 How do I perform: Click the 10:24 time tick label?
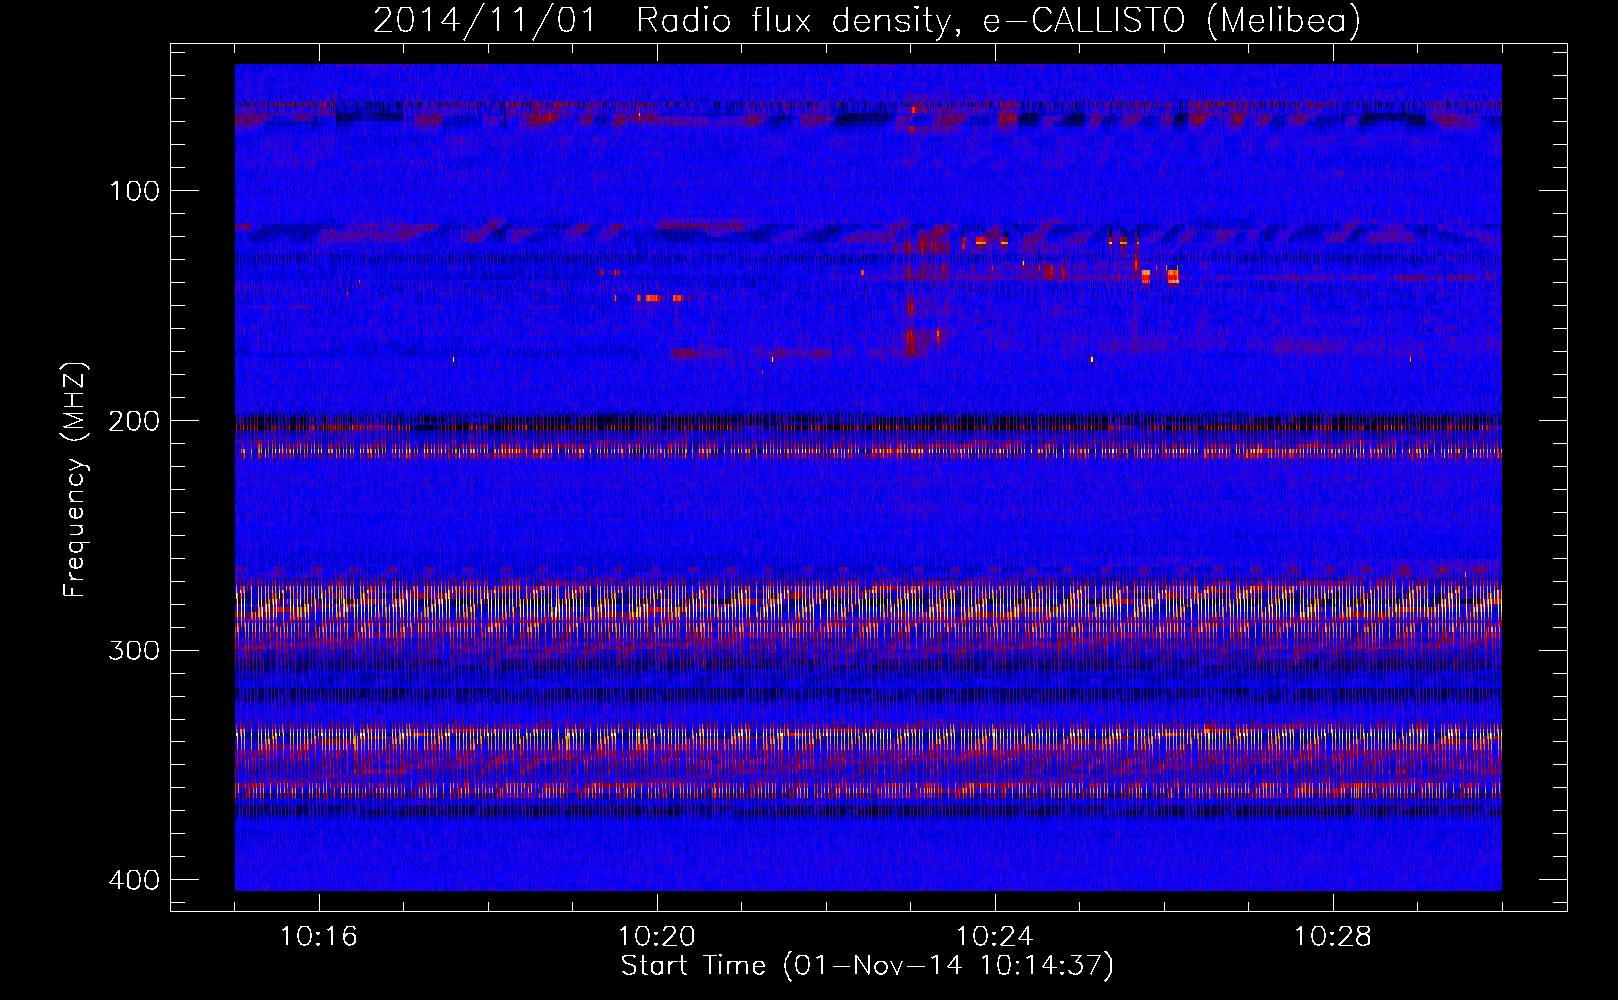995,937
